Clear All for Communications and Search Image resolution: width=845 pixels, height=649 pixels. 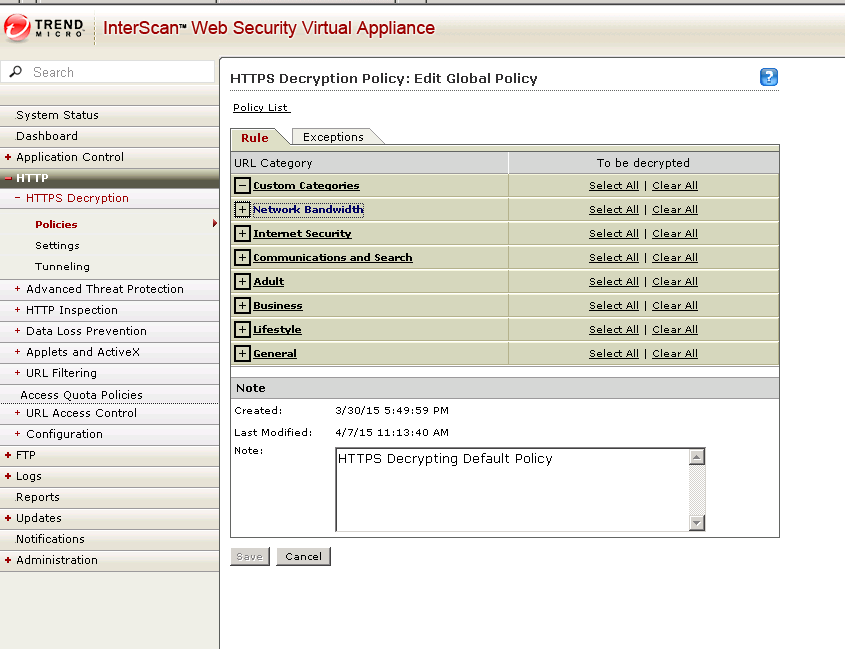point(675,258)
